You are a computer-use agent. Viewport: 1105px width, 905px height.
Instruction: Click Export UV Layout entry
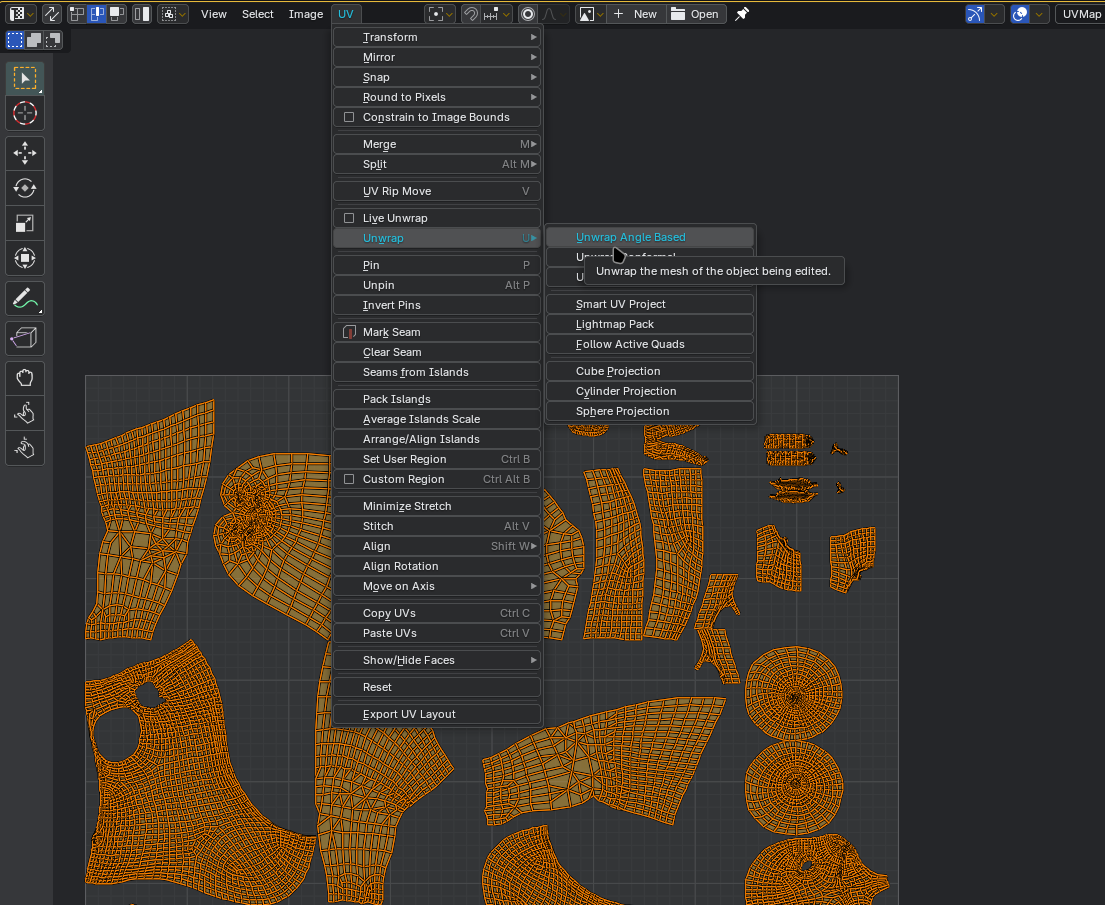[x=437, y=714]
